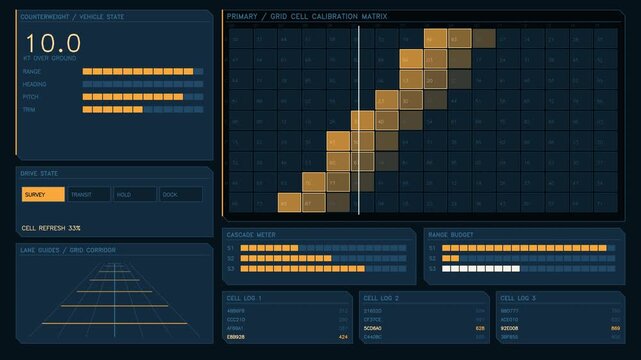Click the TRIM segmented bar
Image resolution: width=641 pixels, height=360 pixels.
point(143,110)
